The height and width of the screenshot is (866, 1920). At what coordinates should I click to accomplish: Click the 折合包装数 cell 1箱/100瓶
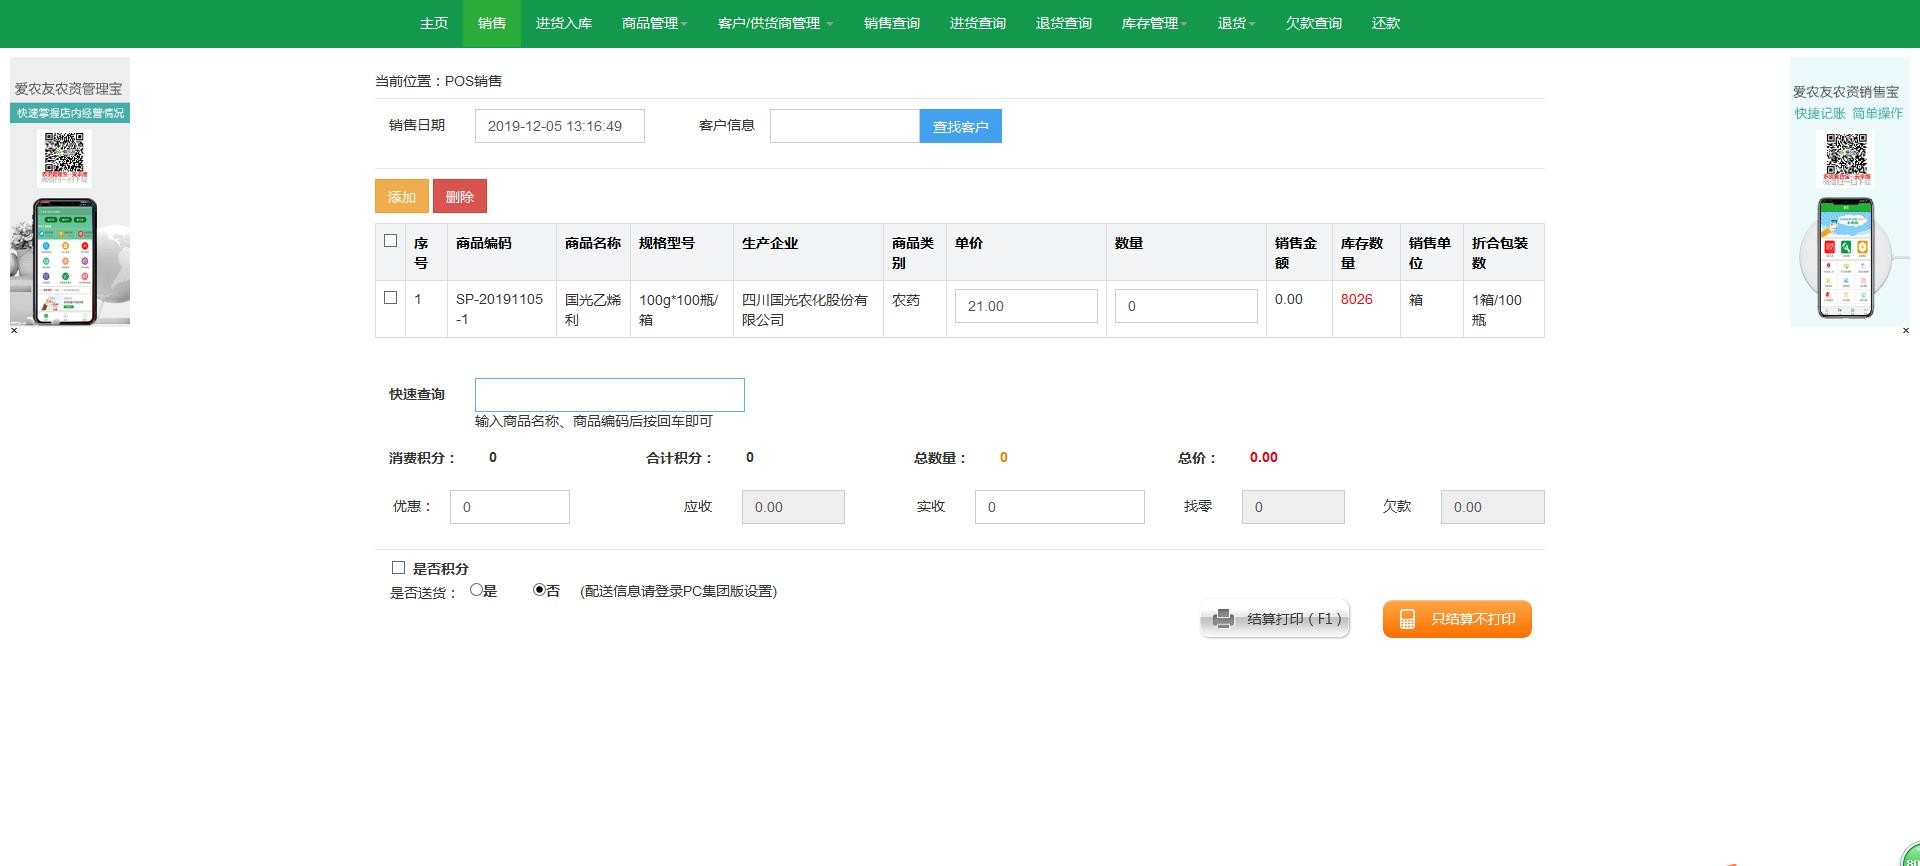tap(1497, 309)
